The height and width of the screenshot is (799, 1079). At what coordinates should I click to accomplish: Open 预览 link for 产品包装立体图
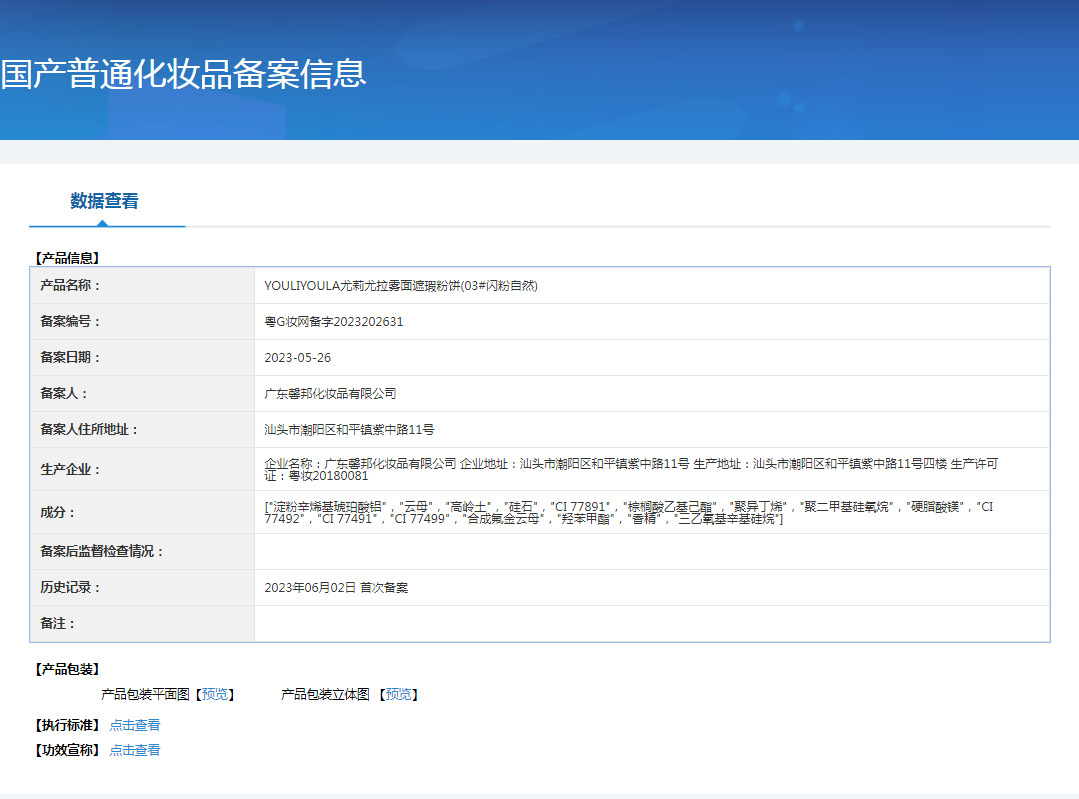[x=398, y=694]
